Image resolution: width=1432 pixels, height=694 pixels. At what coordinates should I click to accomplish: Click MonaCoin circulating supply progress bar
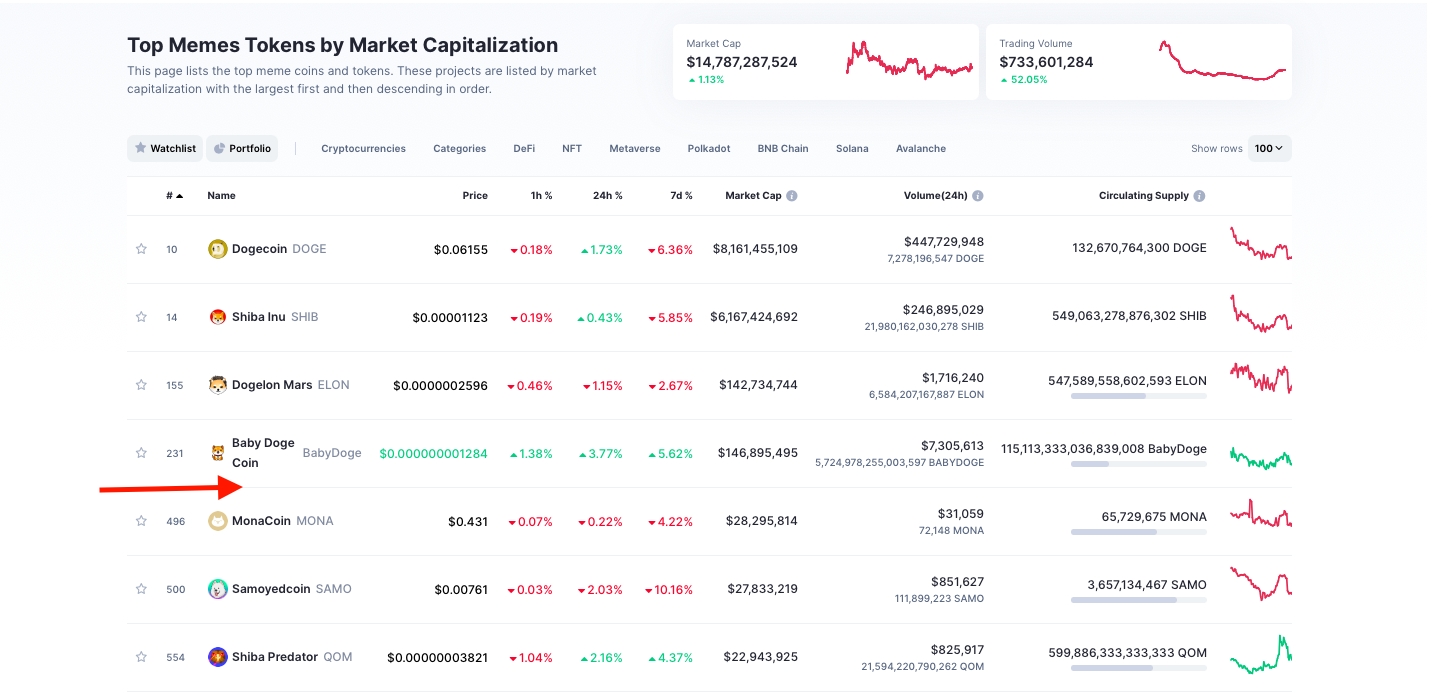[1139, 532]
